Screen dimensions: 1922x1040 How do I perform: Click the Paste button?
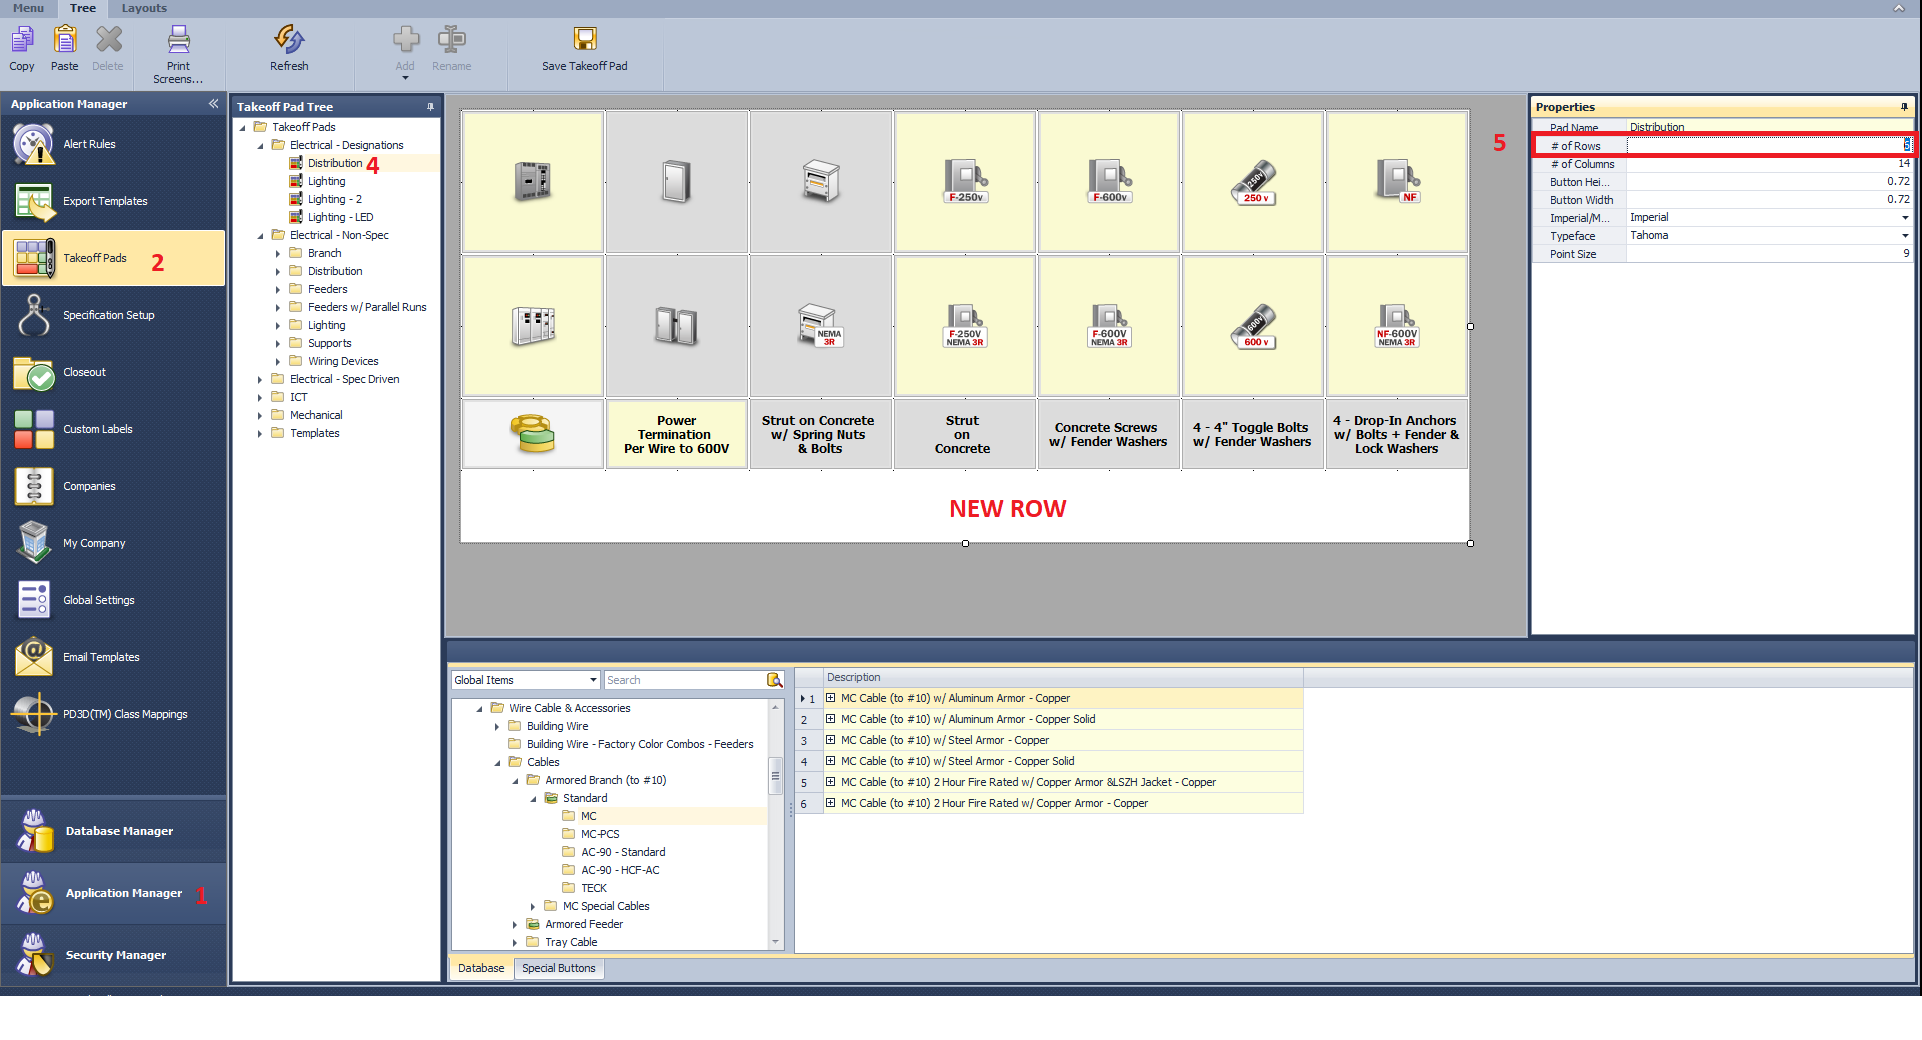(x=63, y=48)
